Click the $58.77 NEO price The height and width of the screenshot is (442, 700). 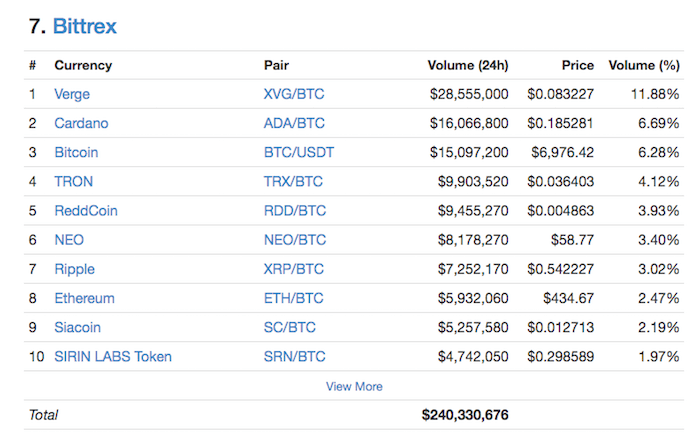[572, 240]
